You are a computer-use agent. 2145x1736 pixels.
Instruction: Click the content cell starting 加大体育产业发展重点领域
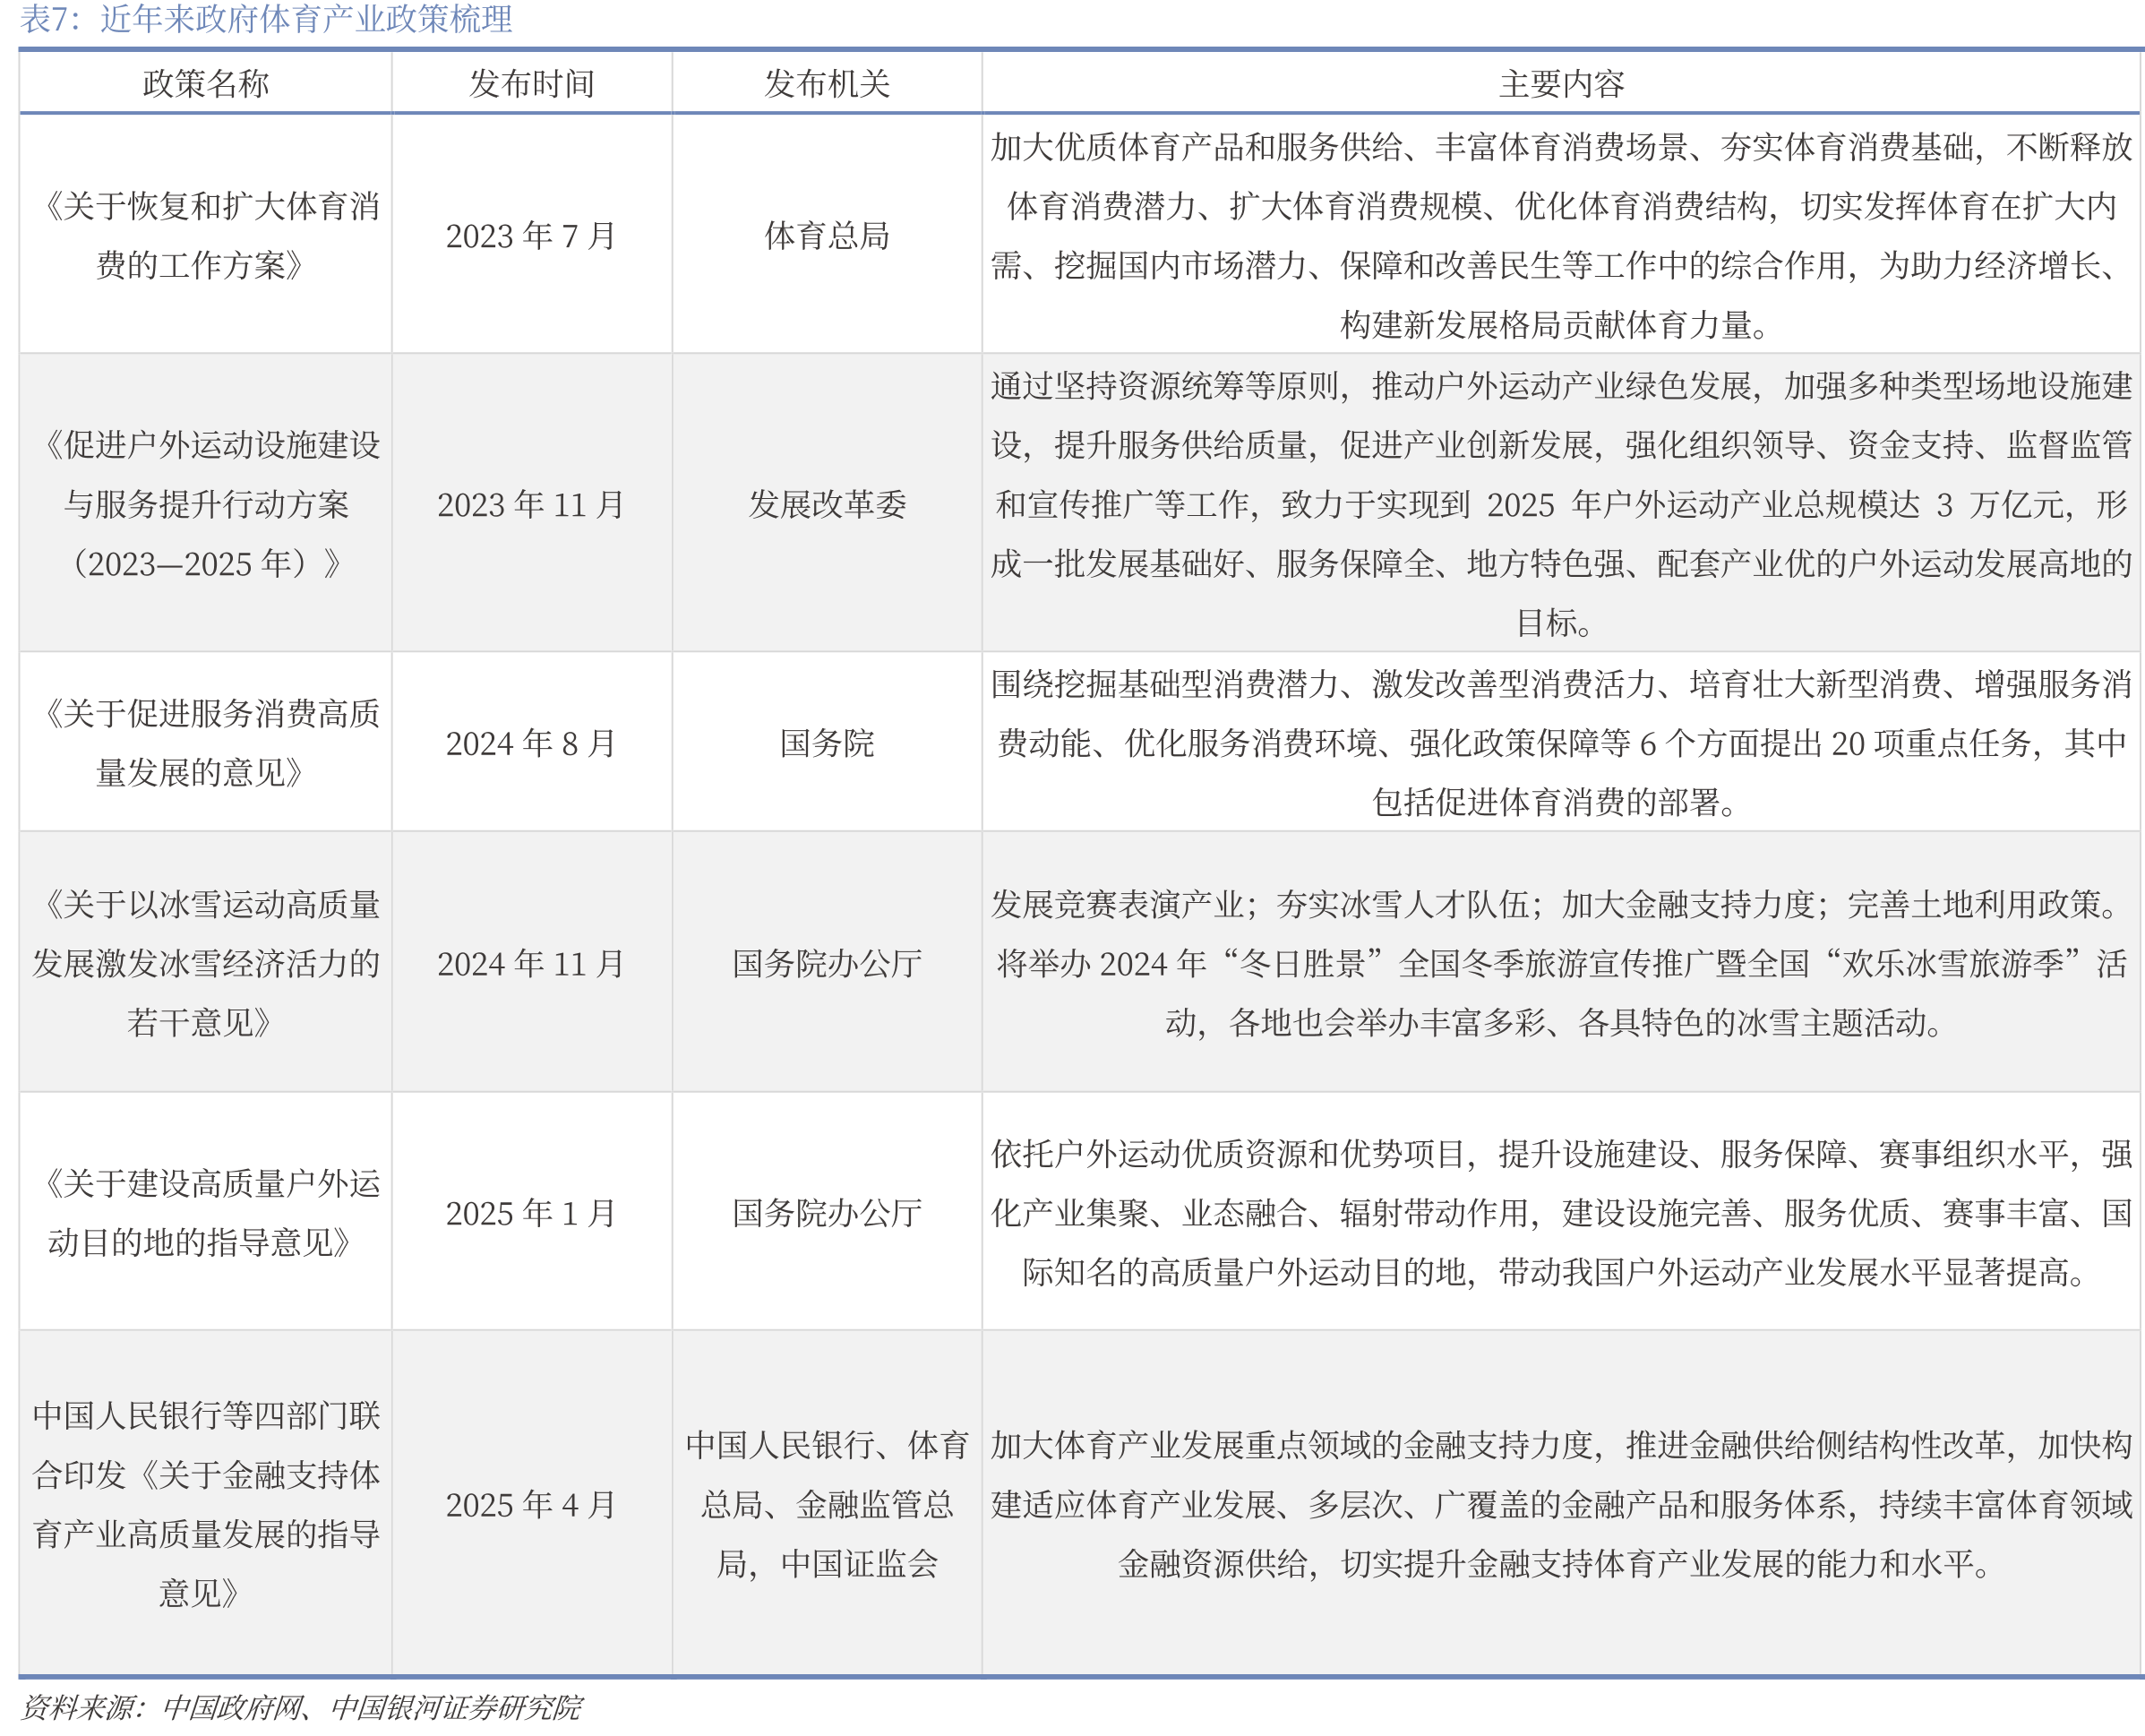[1561, 1504]
